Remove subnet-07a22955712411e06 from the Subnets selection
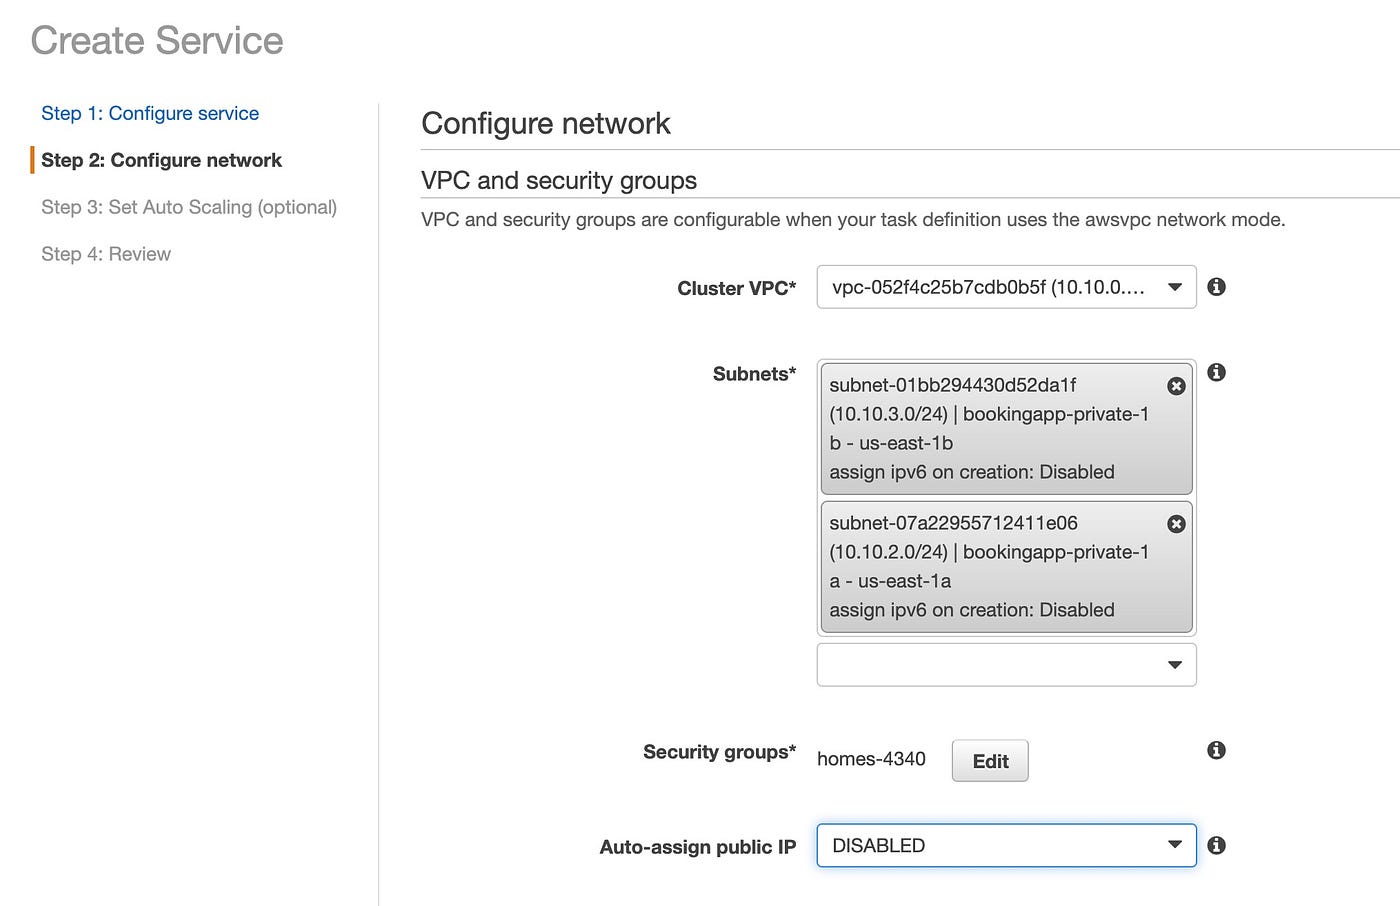This screenshot has width=1400, height=906. [x=1176, y=524]
